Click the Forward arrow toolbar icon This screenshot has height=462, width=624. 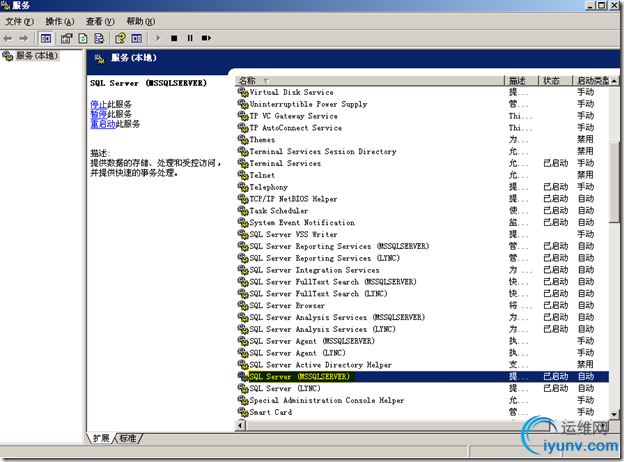pos(24,39)
